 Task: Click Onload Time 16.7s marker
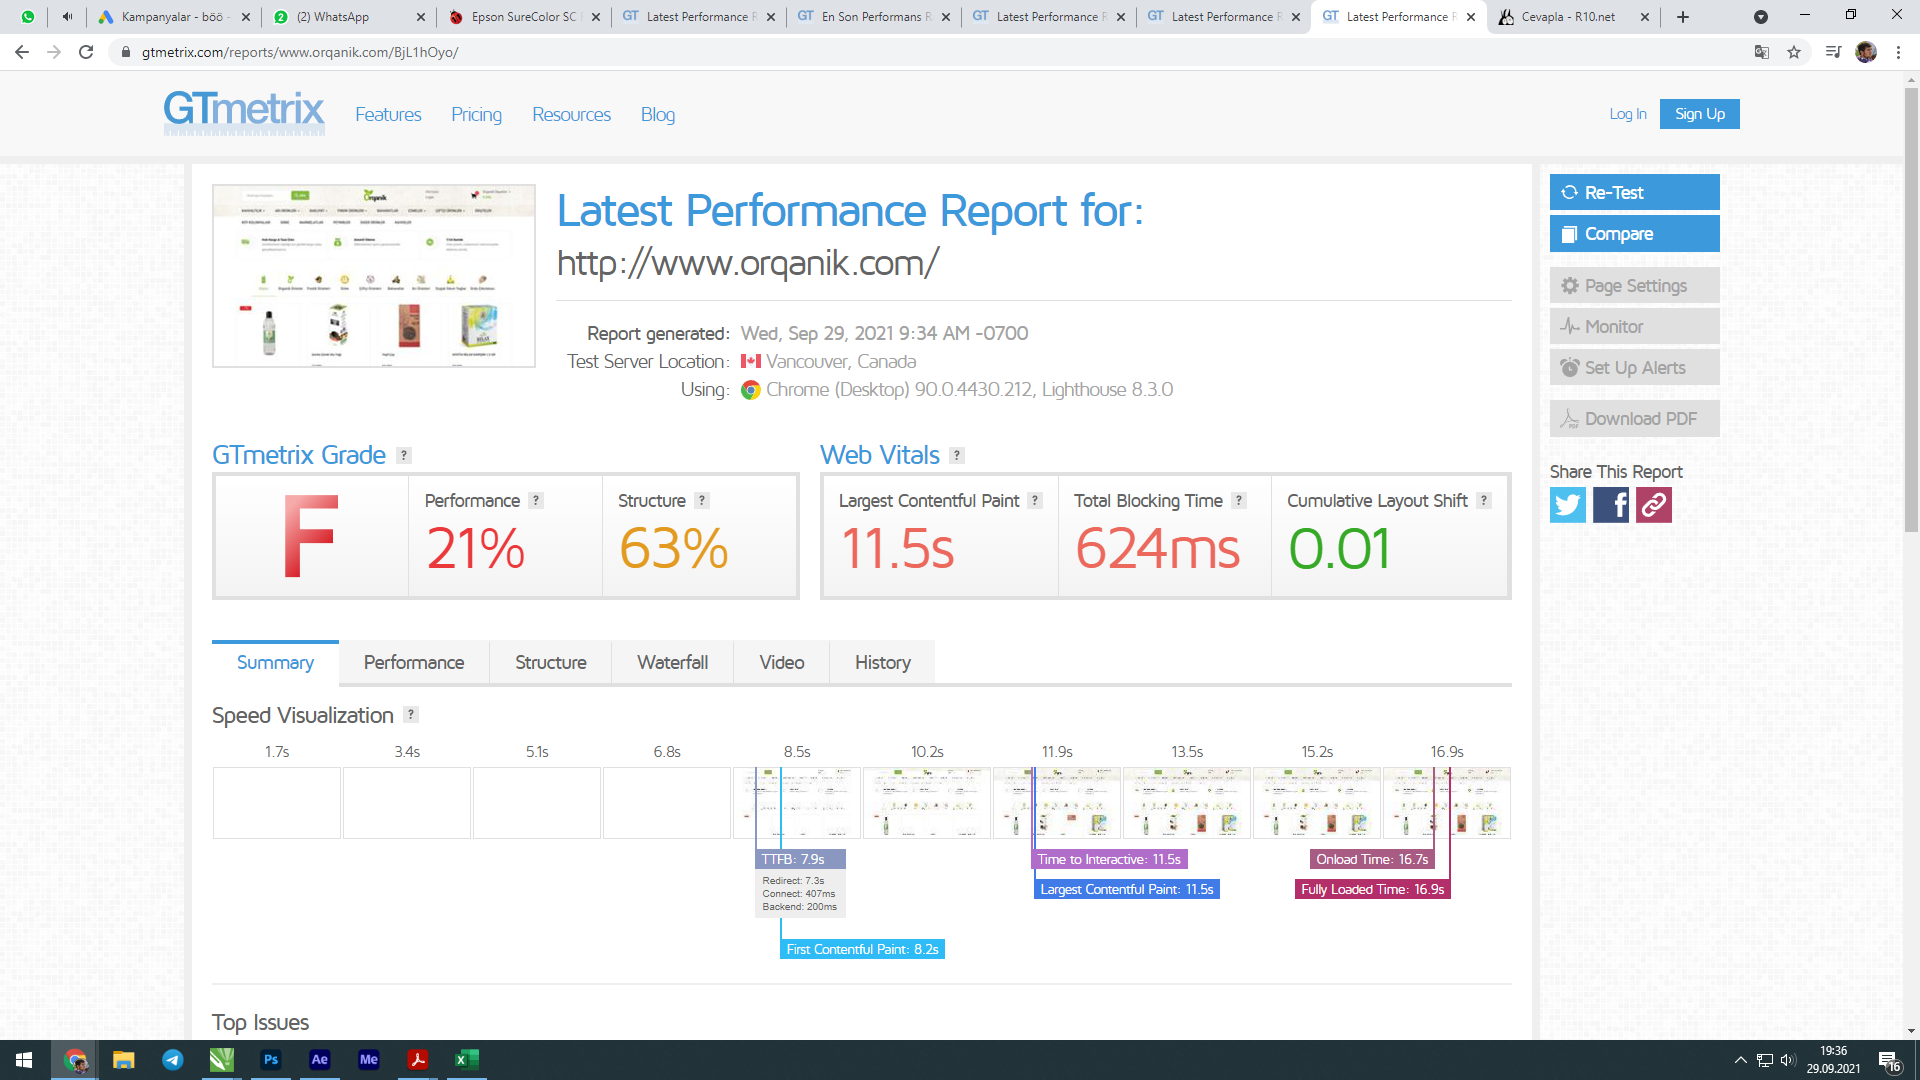click(1372, 859)
